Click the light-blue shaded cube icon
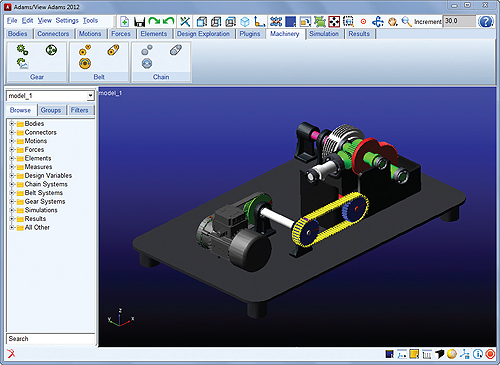 click(245, 22)
